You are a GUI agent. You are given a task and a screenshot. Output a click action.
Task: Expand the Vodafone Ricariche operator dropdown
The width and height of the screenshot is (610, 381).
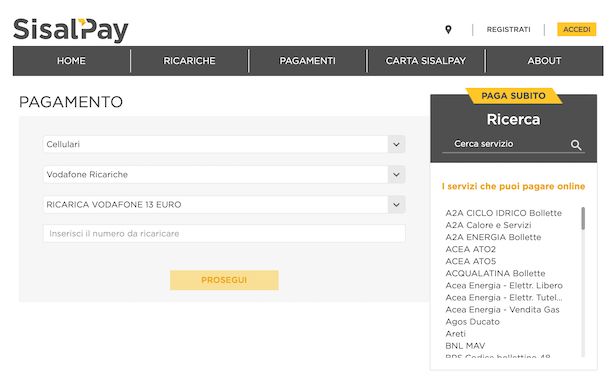click(224, 174)
